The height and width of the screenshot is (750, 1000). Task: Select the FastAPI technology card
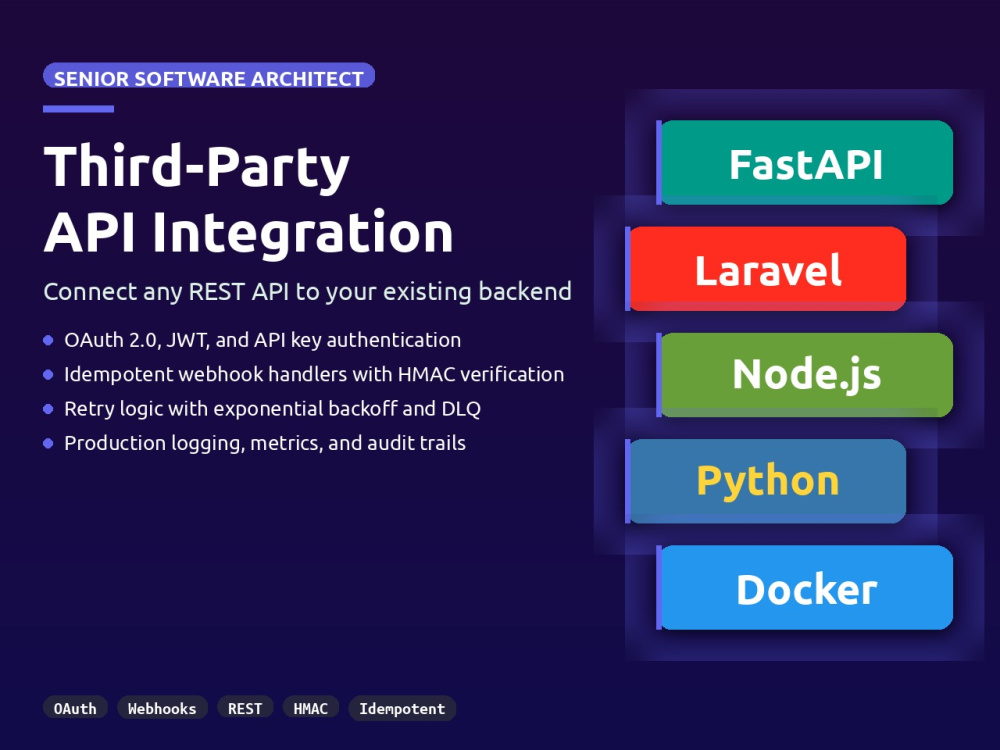pos(805,163)
